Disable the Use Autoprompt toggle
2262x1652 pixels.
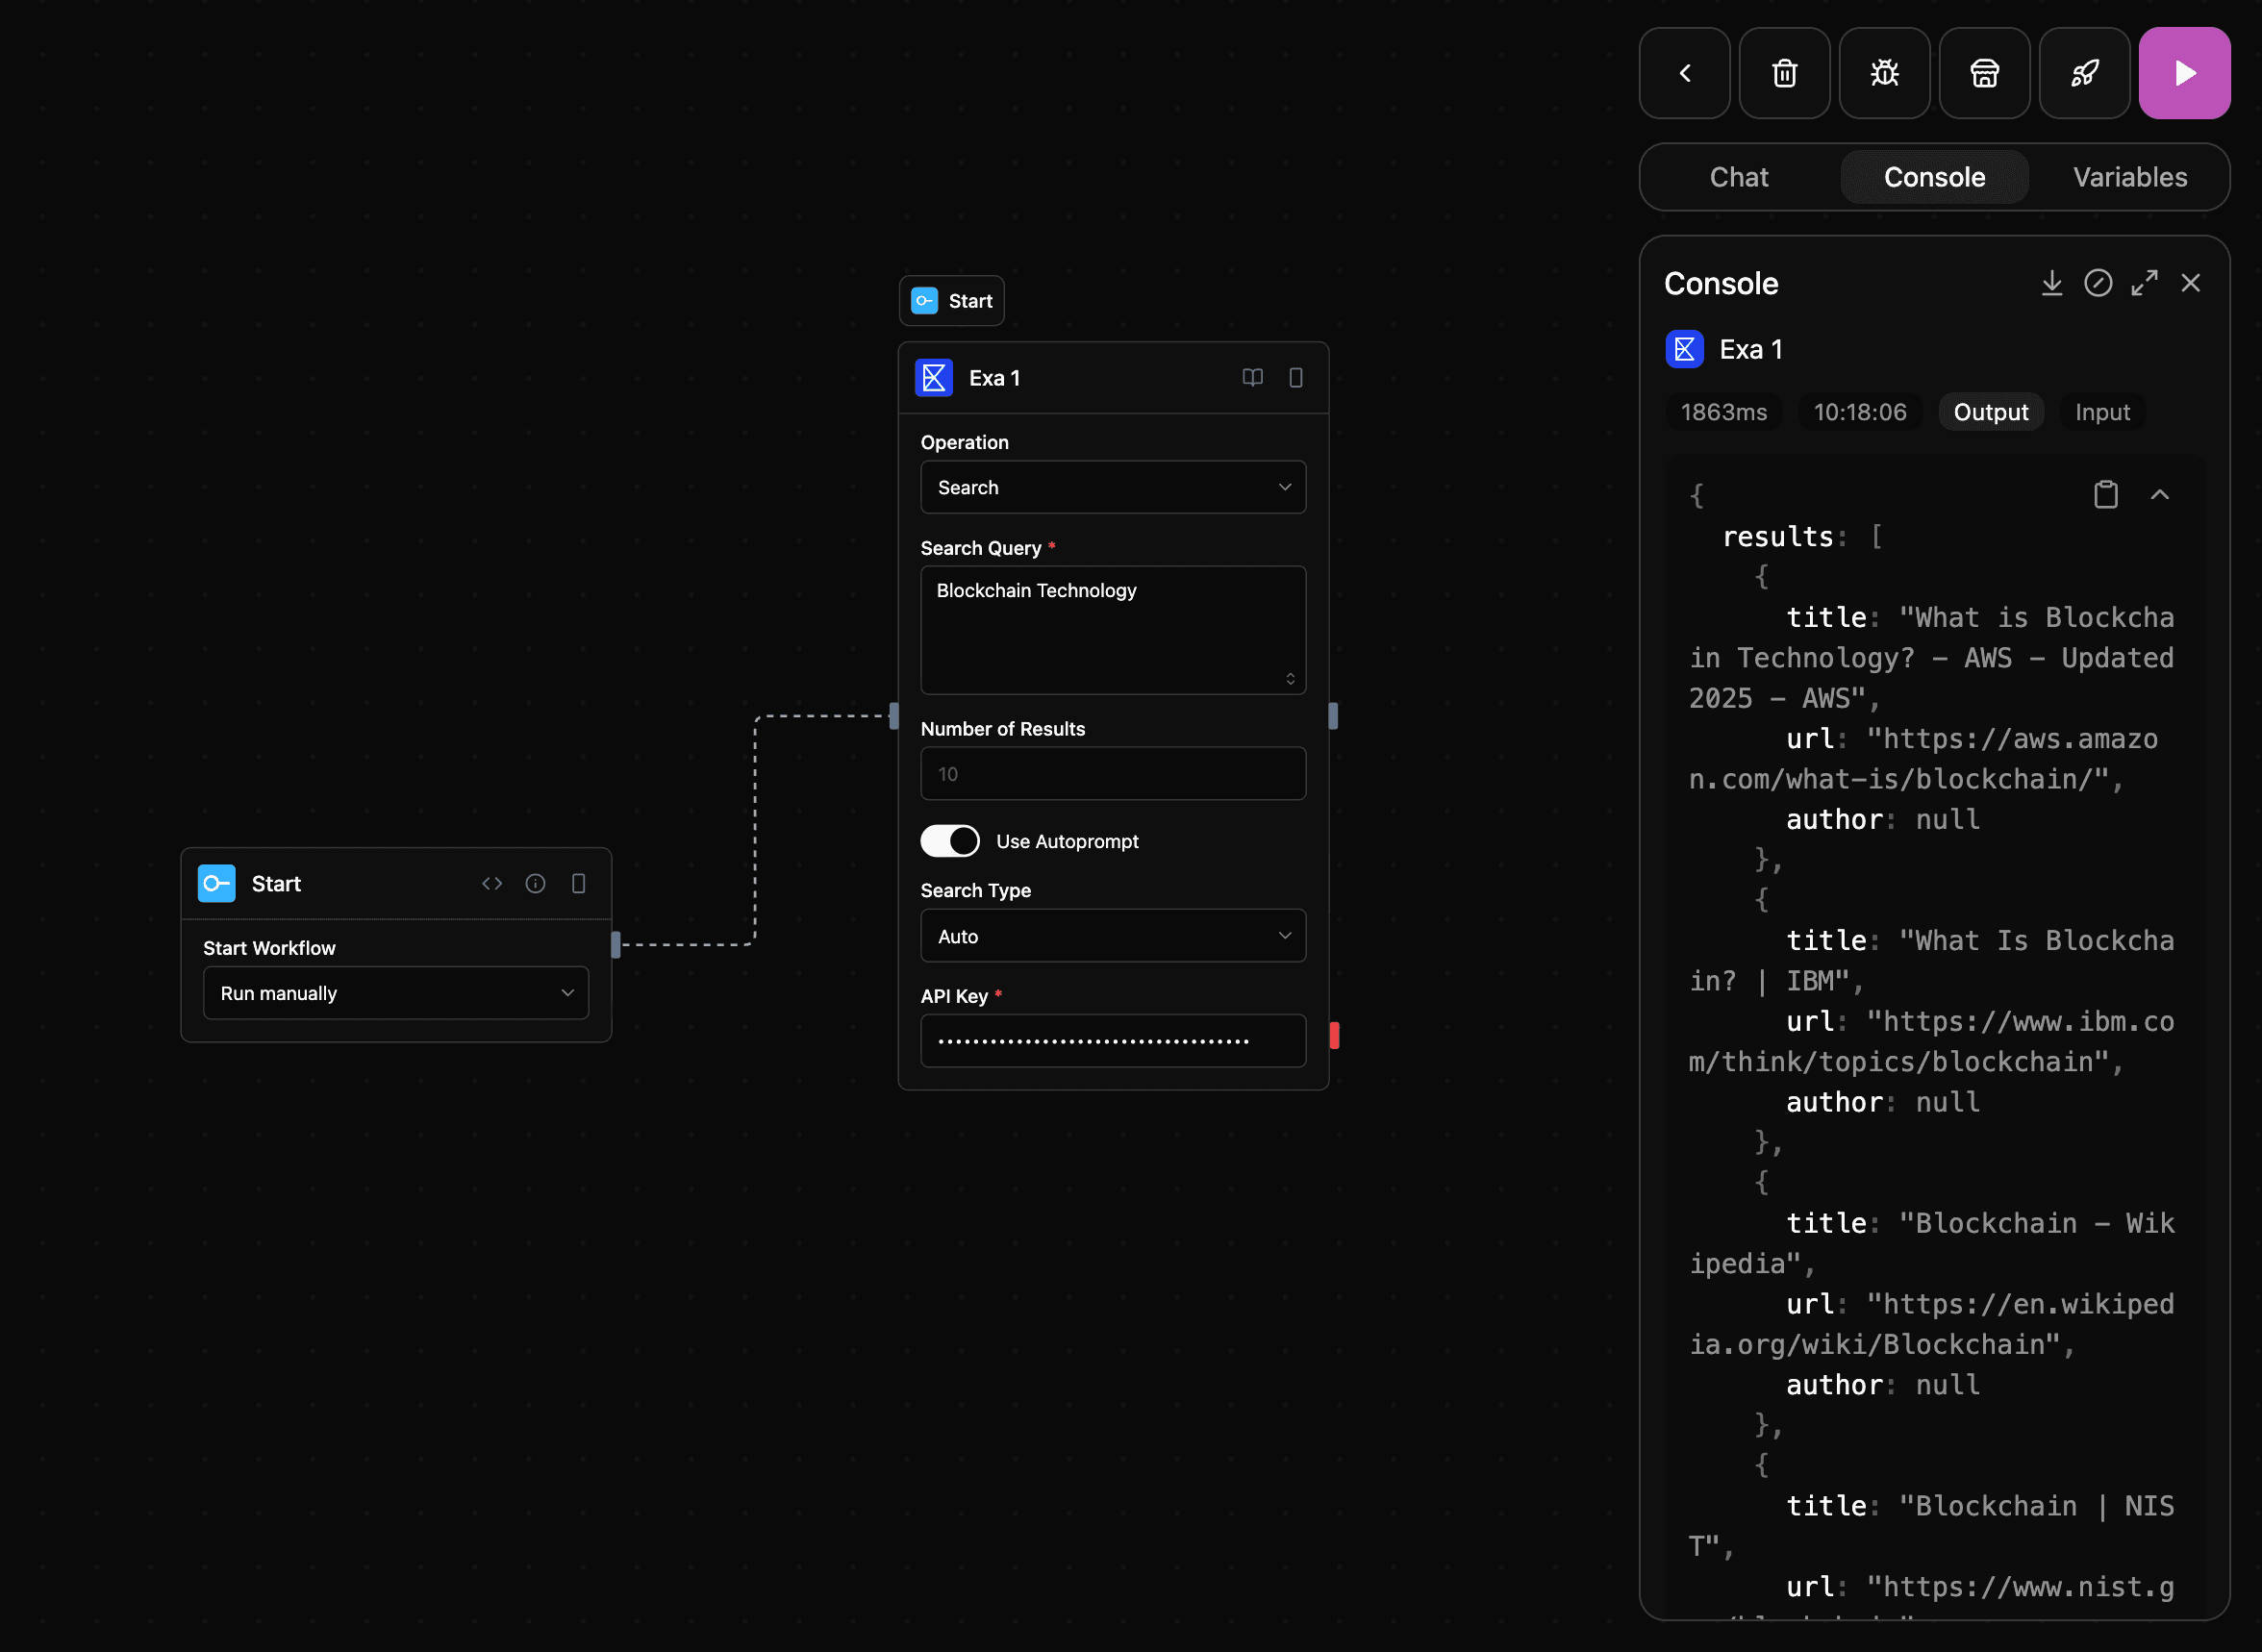[x=950, y=841]
